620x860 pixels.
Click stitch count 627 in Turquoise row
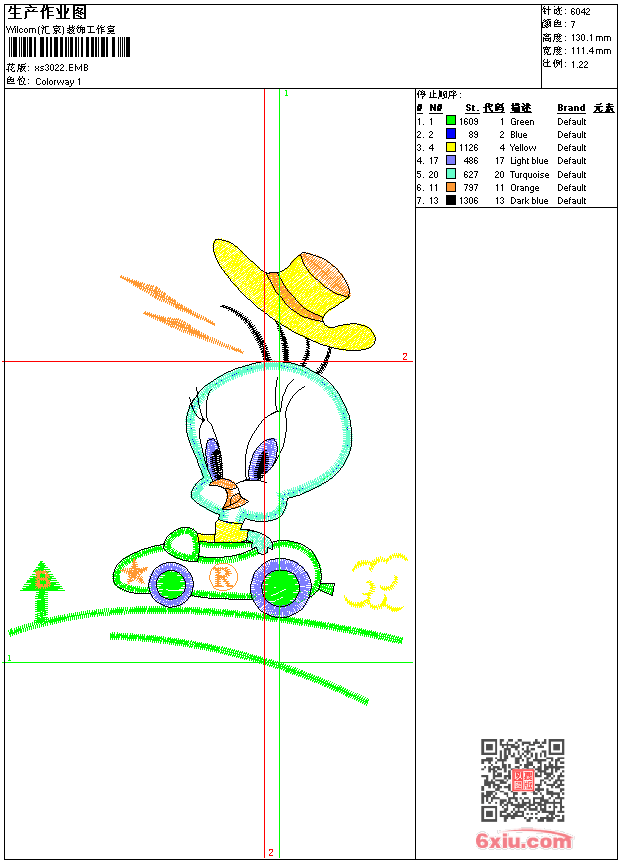[x=471, y=175]
